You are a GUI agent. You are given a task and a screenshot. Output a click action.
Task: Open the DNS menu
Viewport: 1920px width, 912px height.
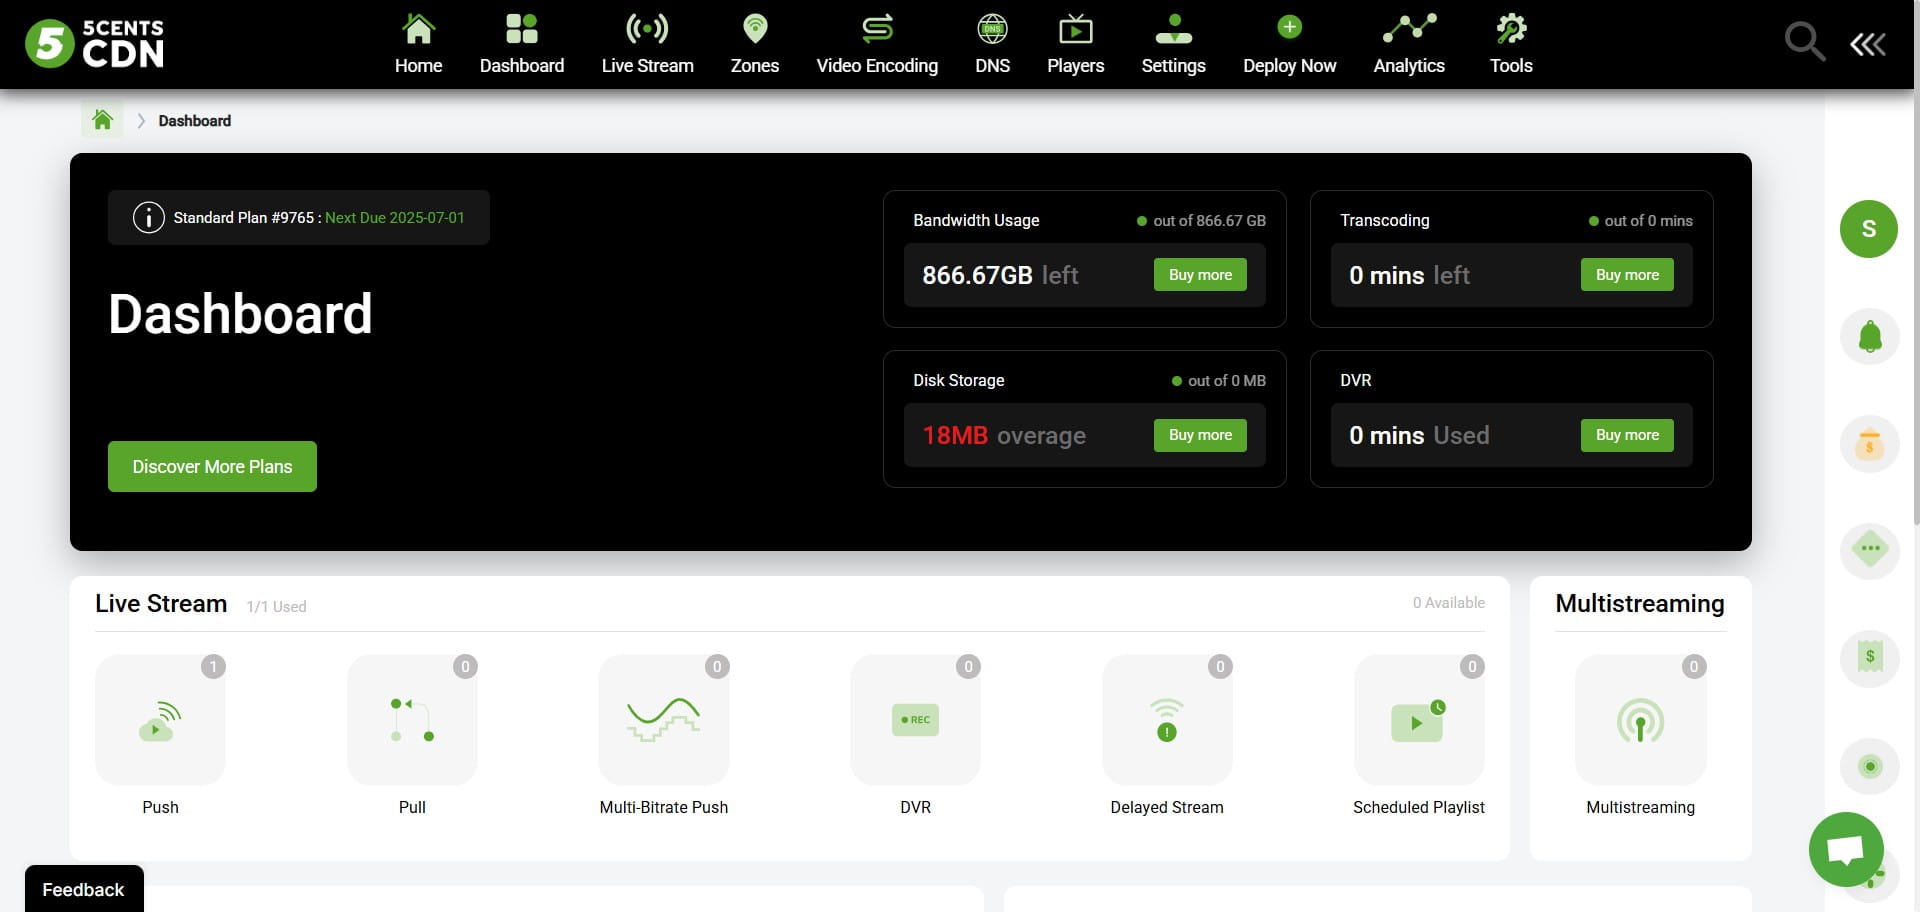[992, 45]
